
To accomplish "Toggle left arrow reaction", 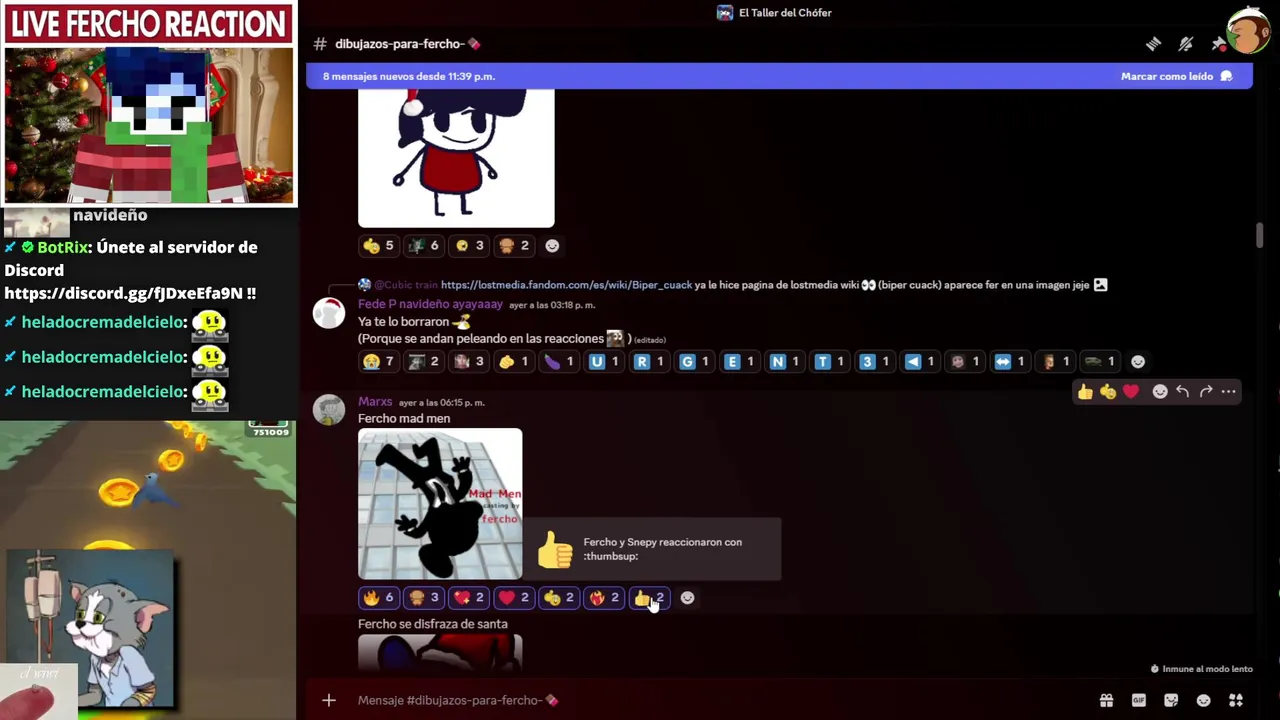I will [919, 361].
